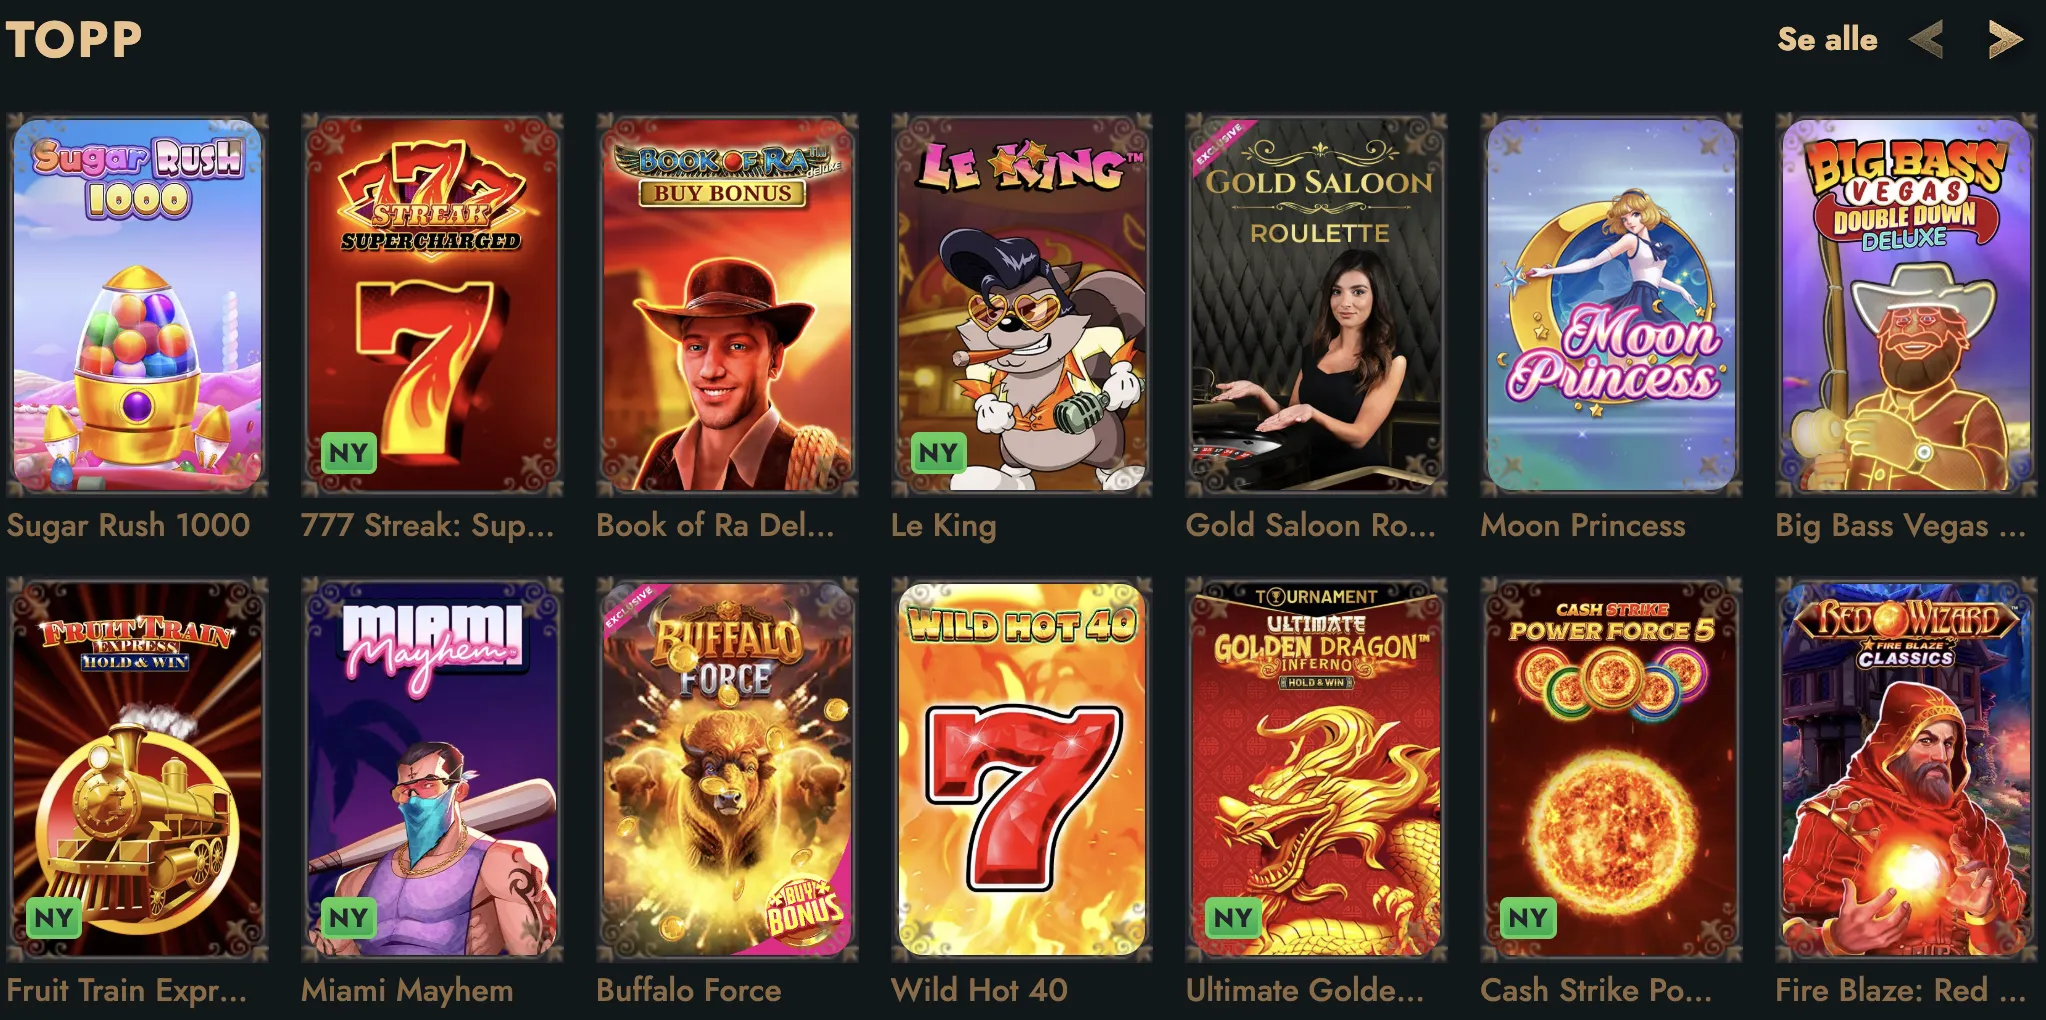
Task: Click the NY badge on Le King
Action: [938, 453]
